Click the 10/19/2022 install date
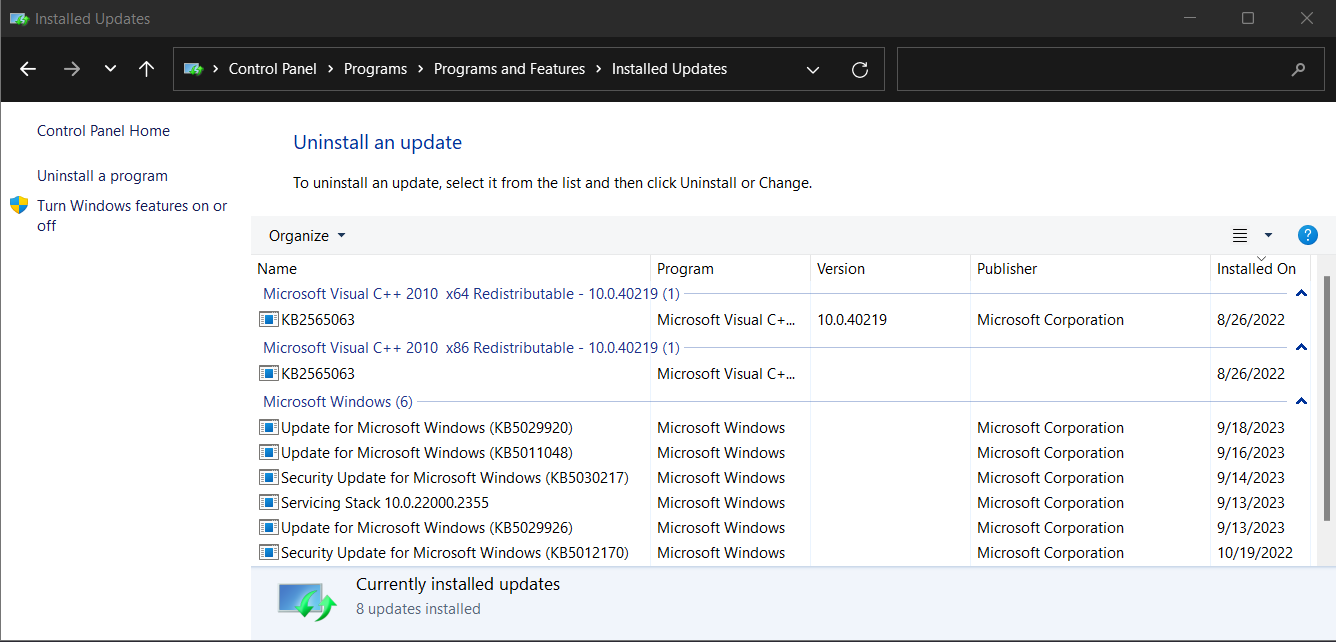Image resolution: width=1336 pixels, height=642 pixels. (1255, 553)
